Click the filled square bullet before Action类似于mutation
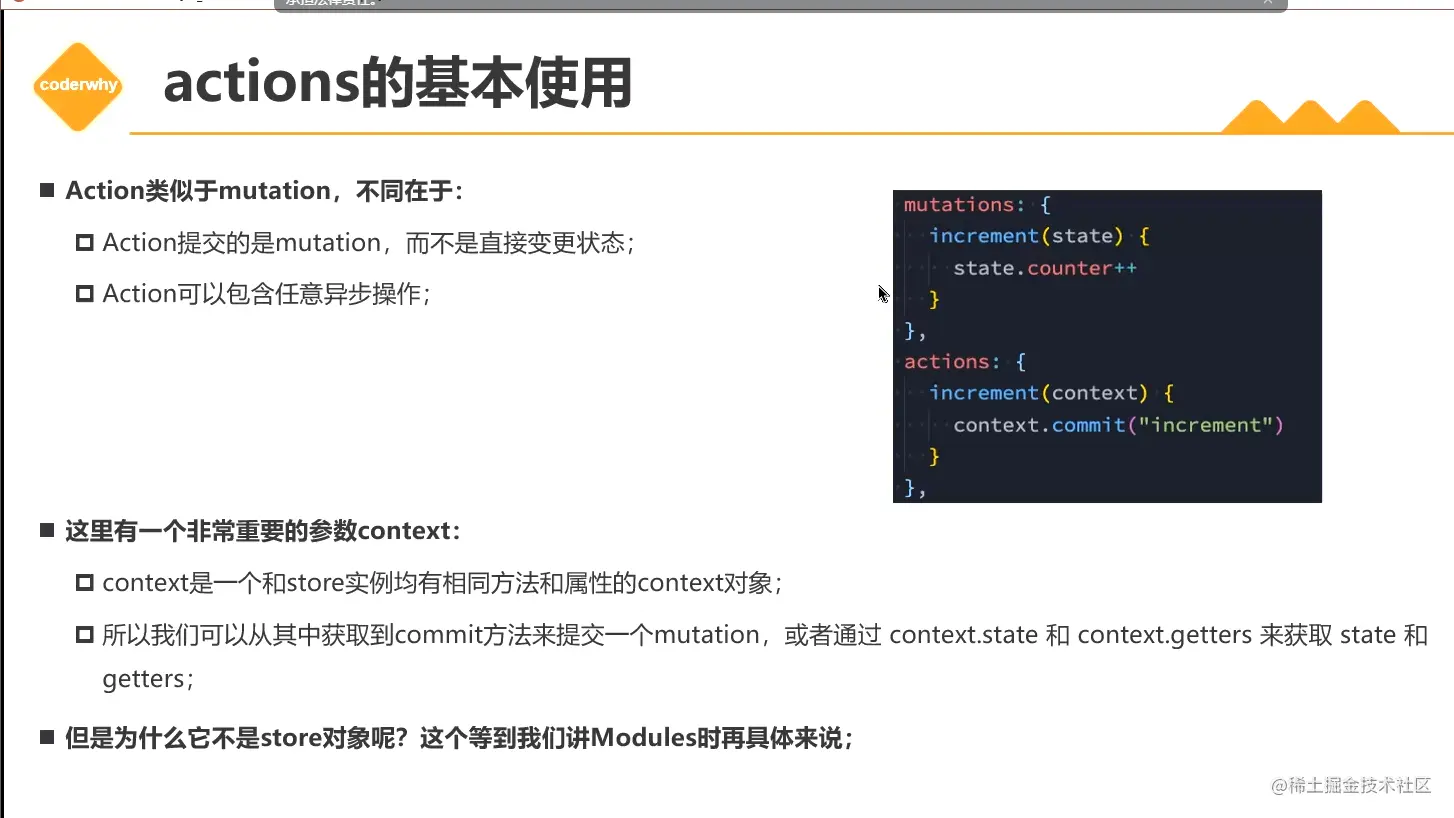Screen dimensions: 1454x818 47,189
